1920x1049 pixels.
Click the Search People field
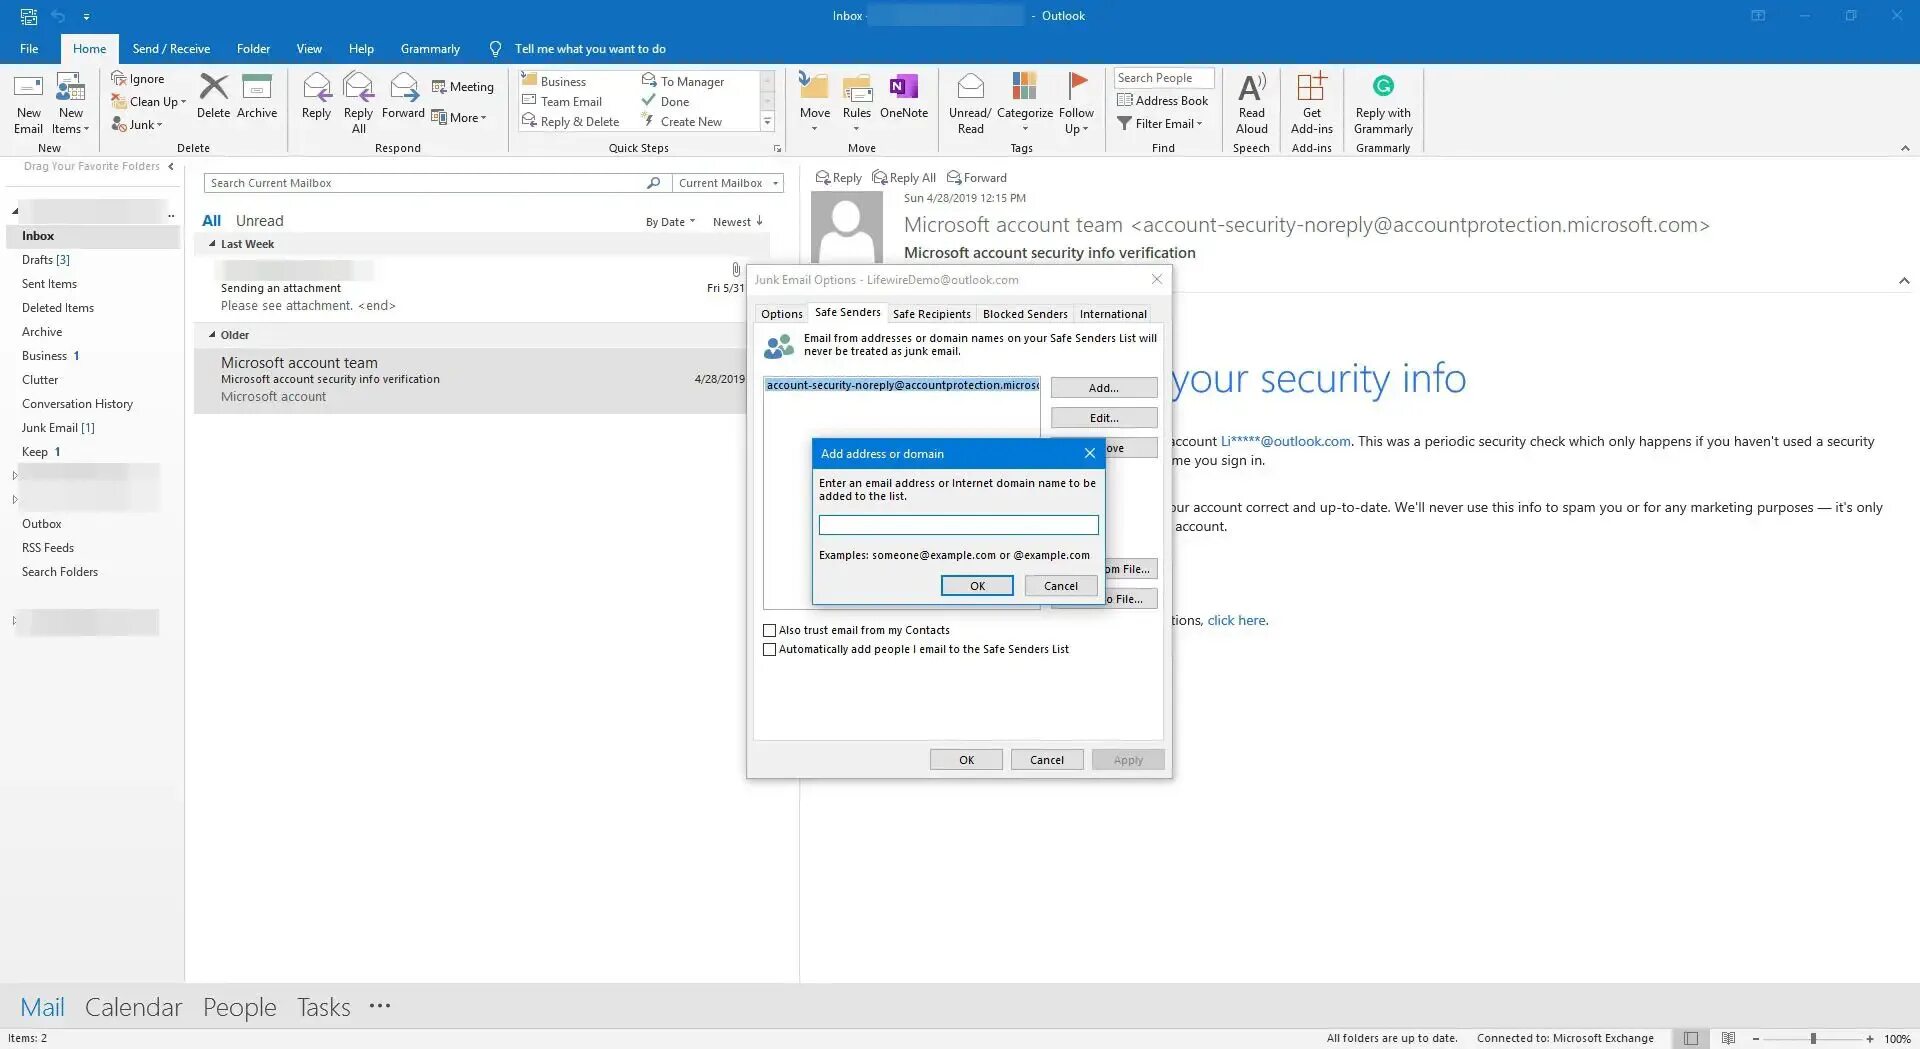[1163, 78]
